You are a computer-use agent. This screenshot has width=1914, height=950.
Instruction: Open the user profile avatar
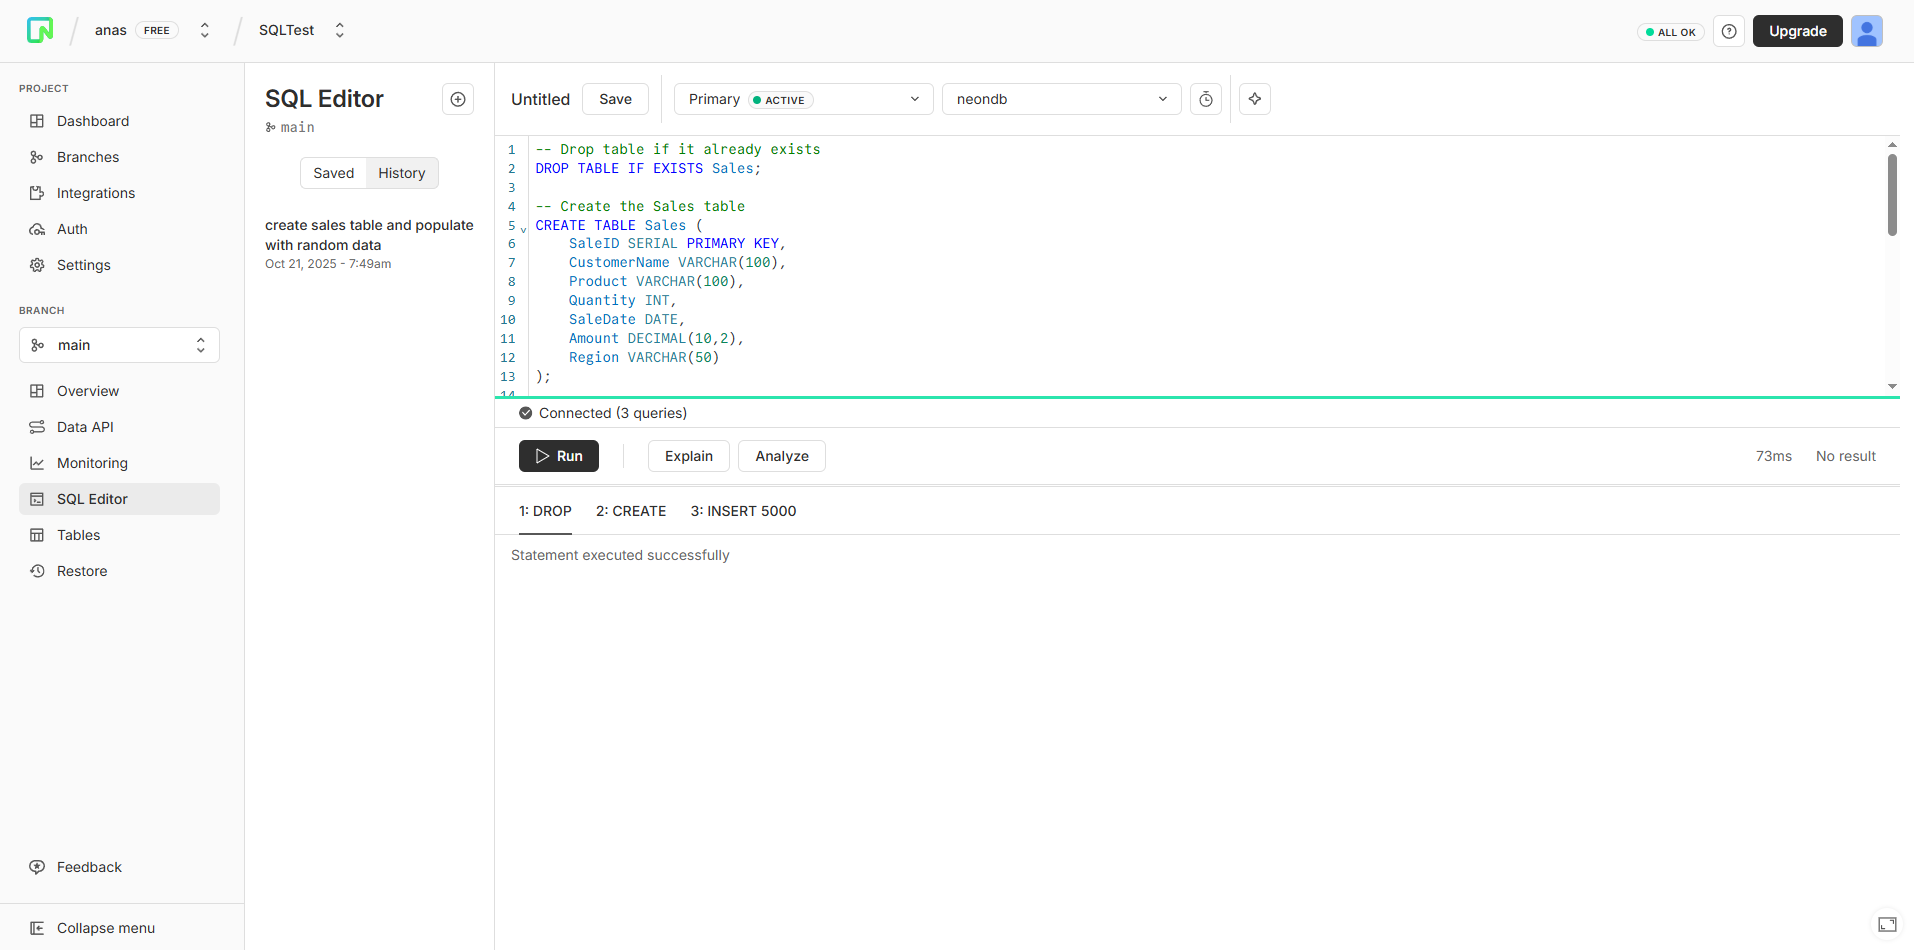tap(1866, 31)
